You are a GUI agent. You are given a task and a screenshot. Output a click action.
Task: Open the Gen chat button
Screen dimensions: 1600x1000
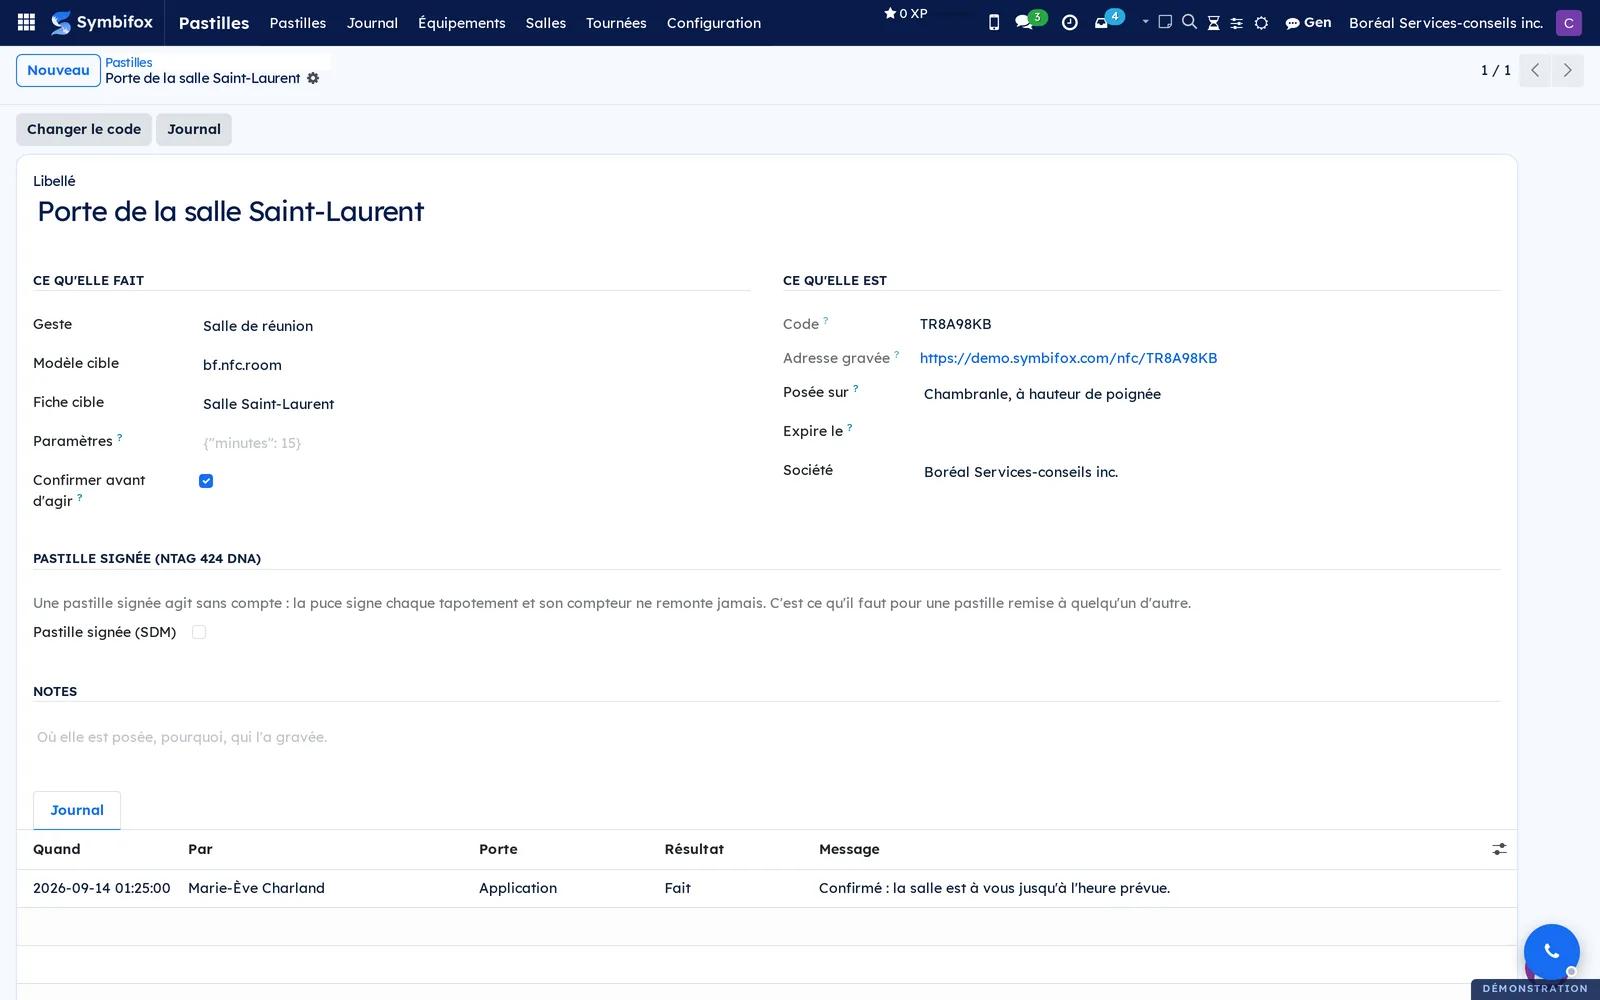tap(1308, 22)
